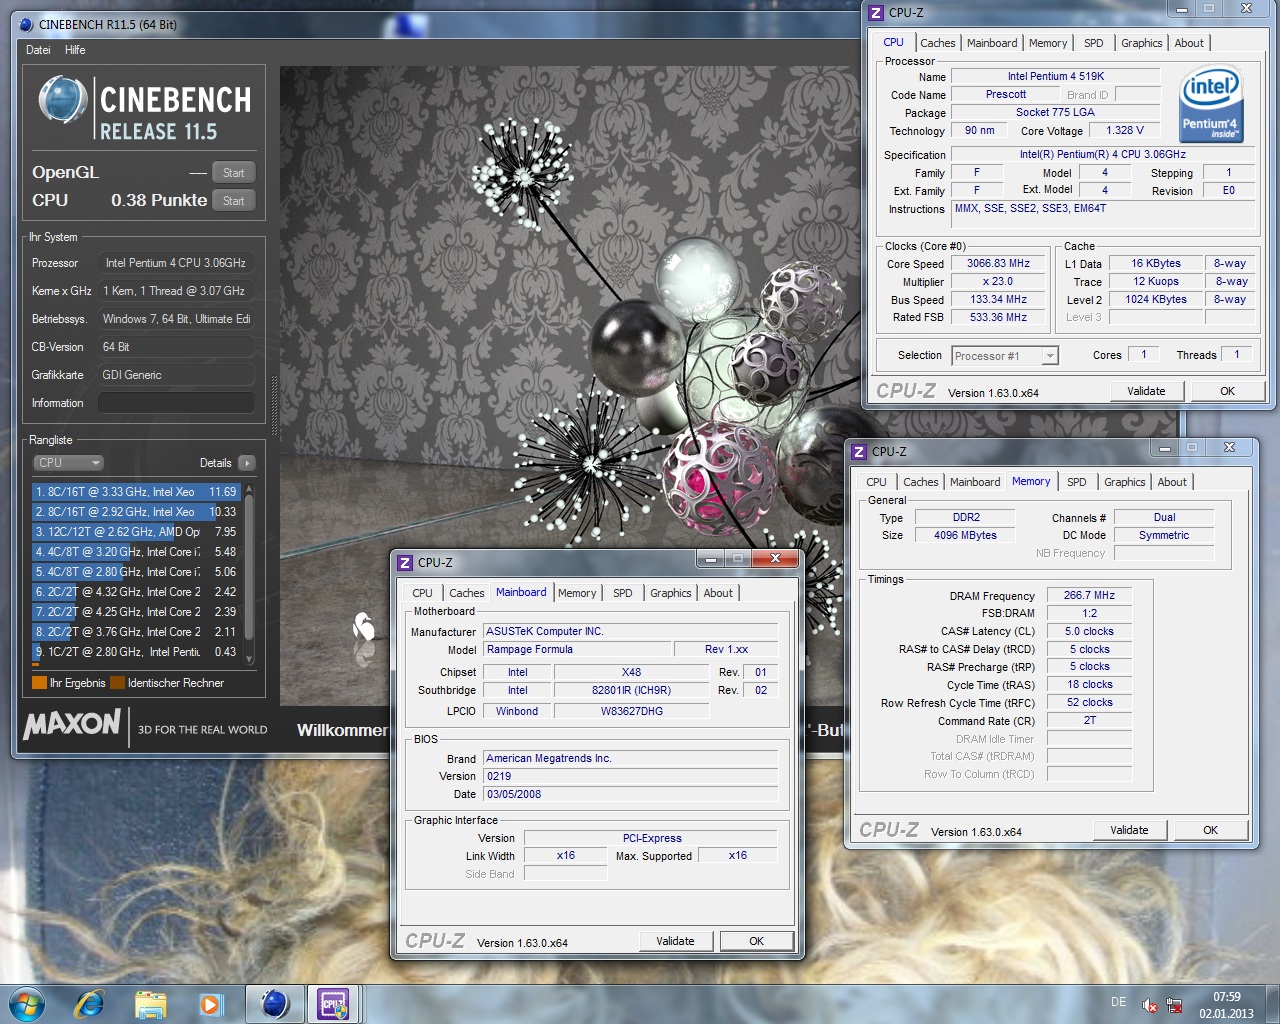Close the Mainboard CPU-Z window
The width and height of the screenshot is (1280, 1024).
(x=775, y=558)
